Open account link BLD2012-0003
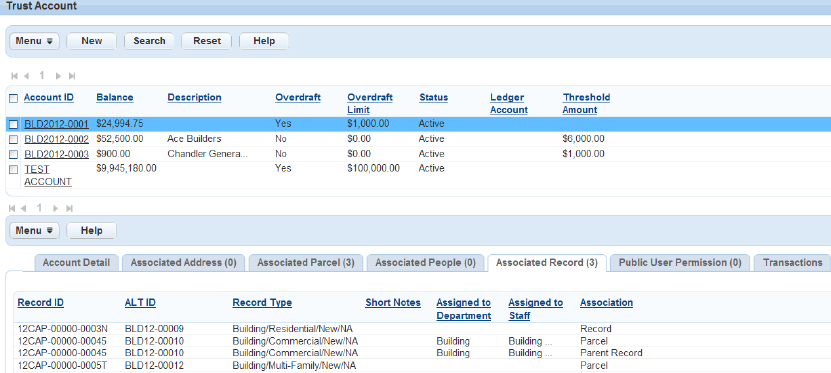Screen dimensions: 831x373 tap(57, 154)
